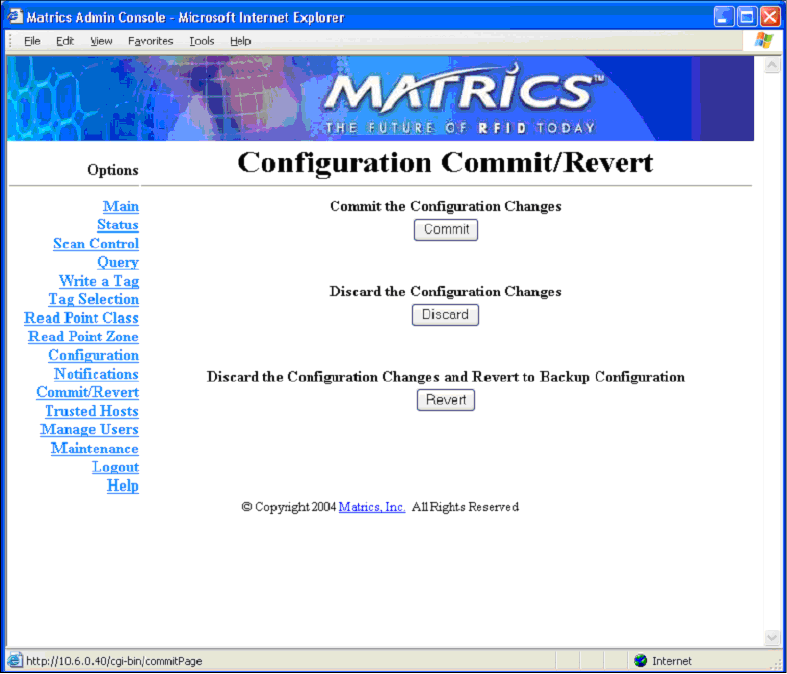Click 'Revert to Backup Configuration' text
The image size is (787, 674).
click(579, 377)
